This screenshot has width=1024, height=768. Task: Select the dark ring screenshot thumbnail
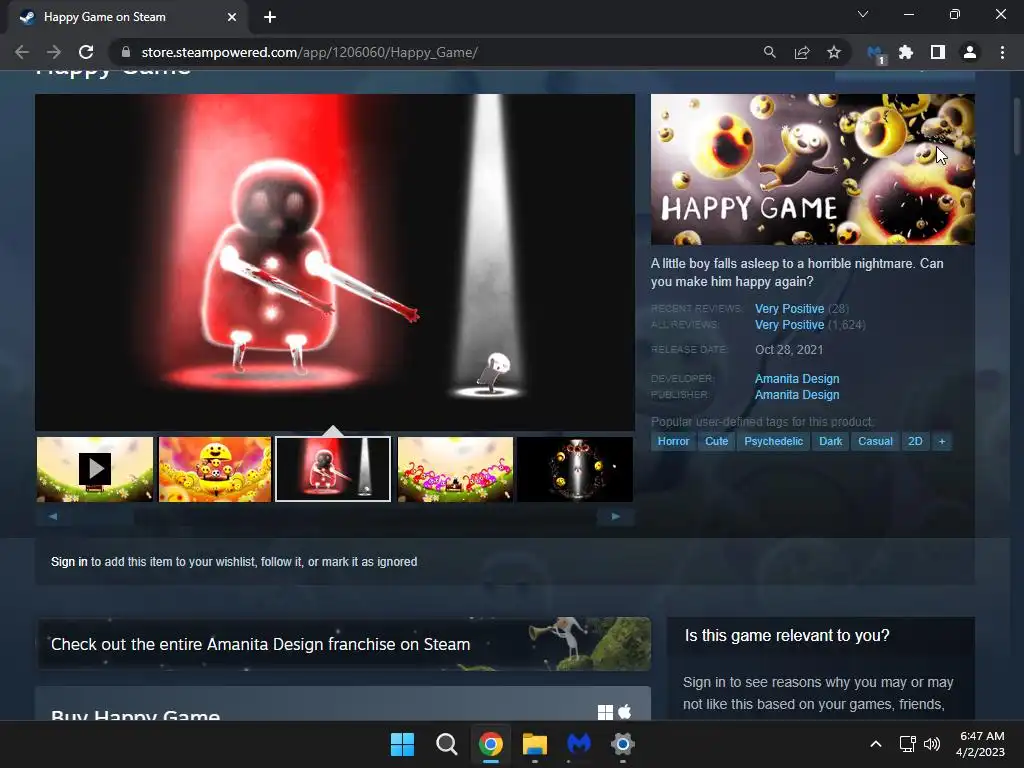(575, 469)
